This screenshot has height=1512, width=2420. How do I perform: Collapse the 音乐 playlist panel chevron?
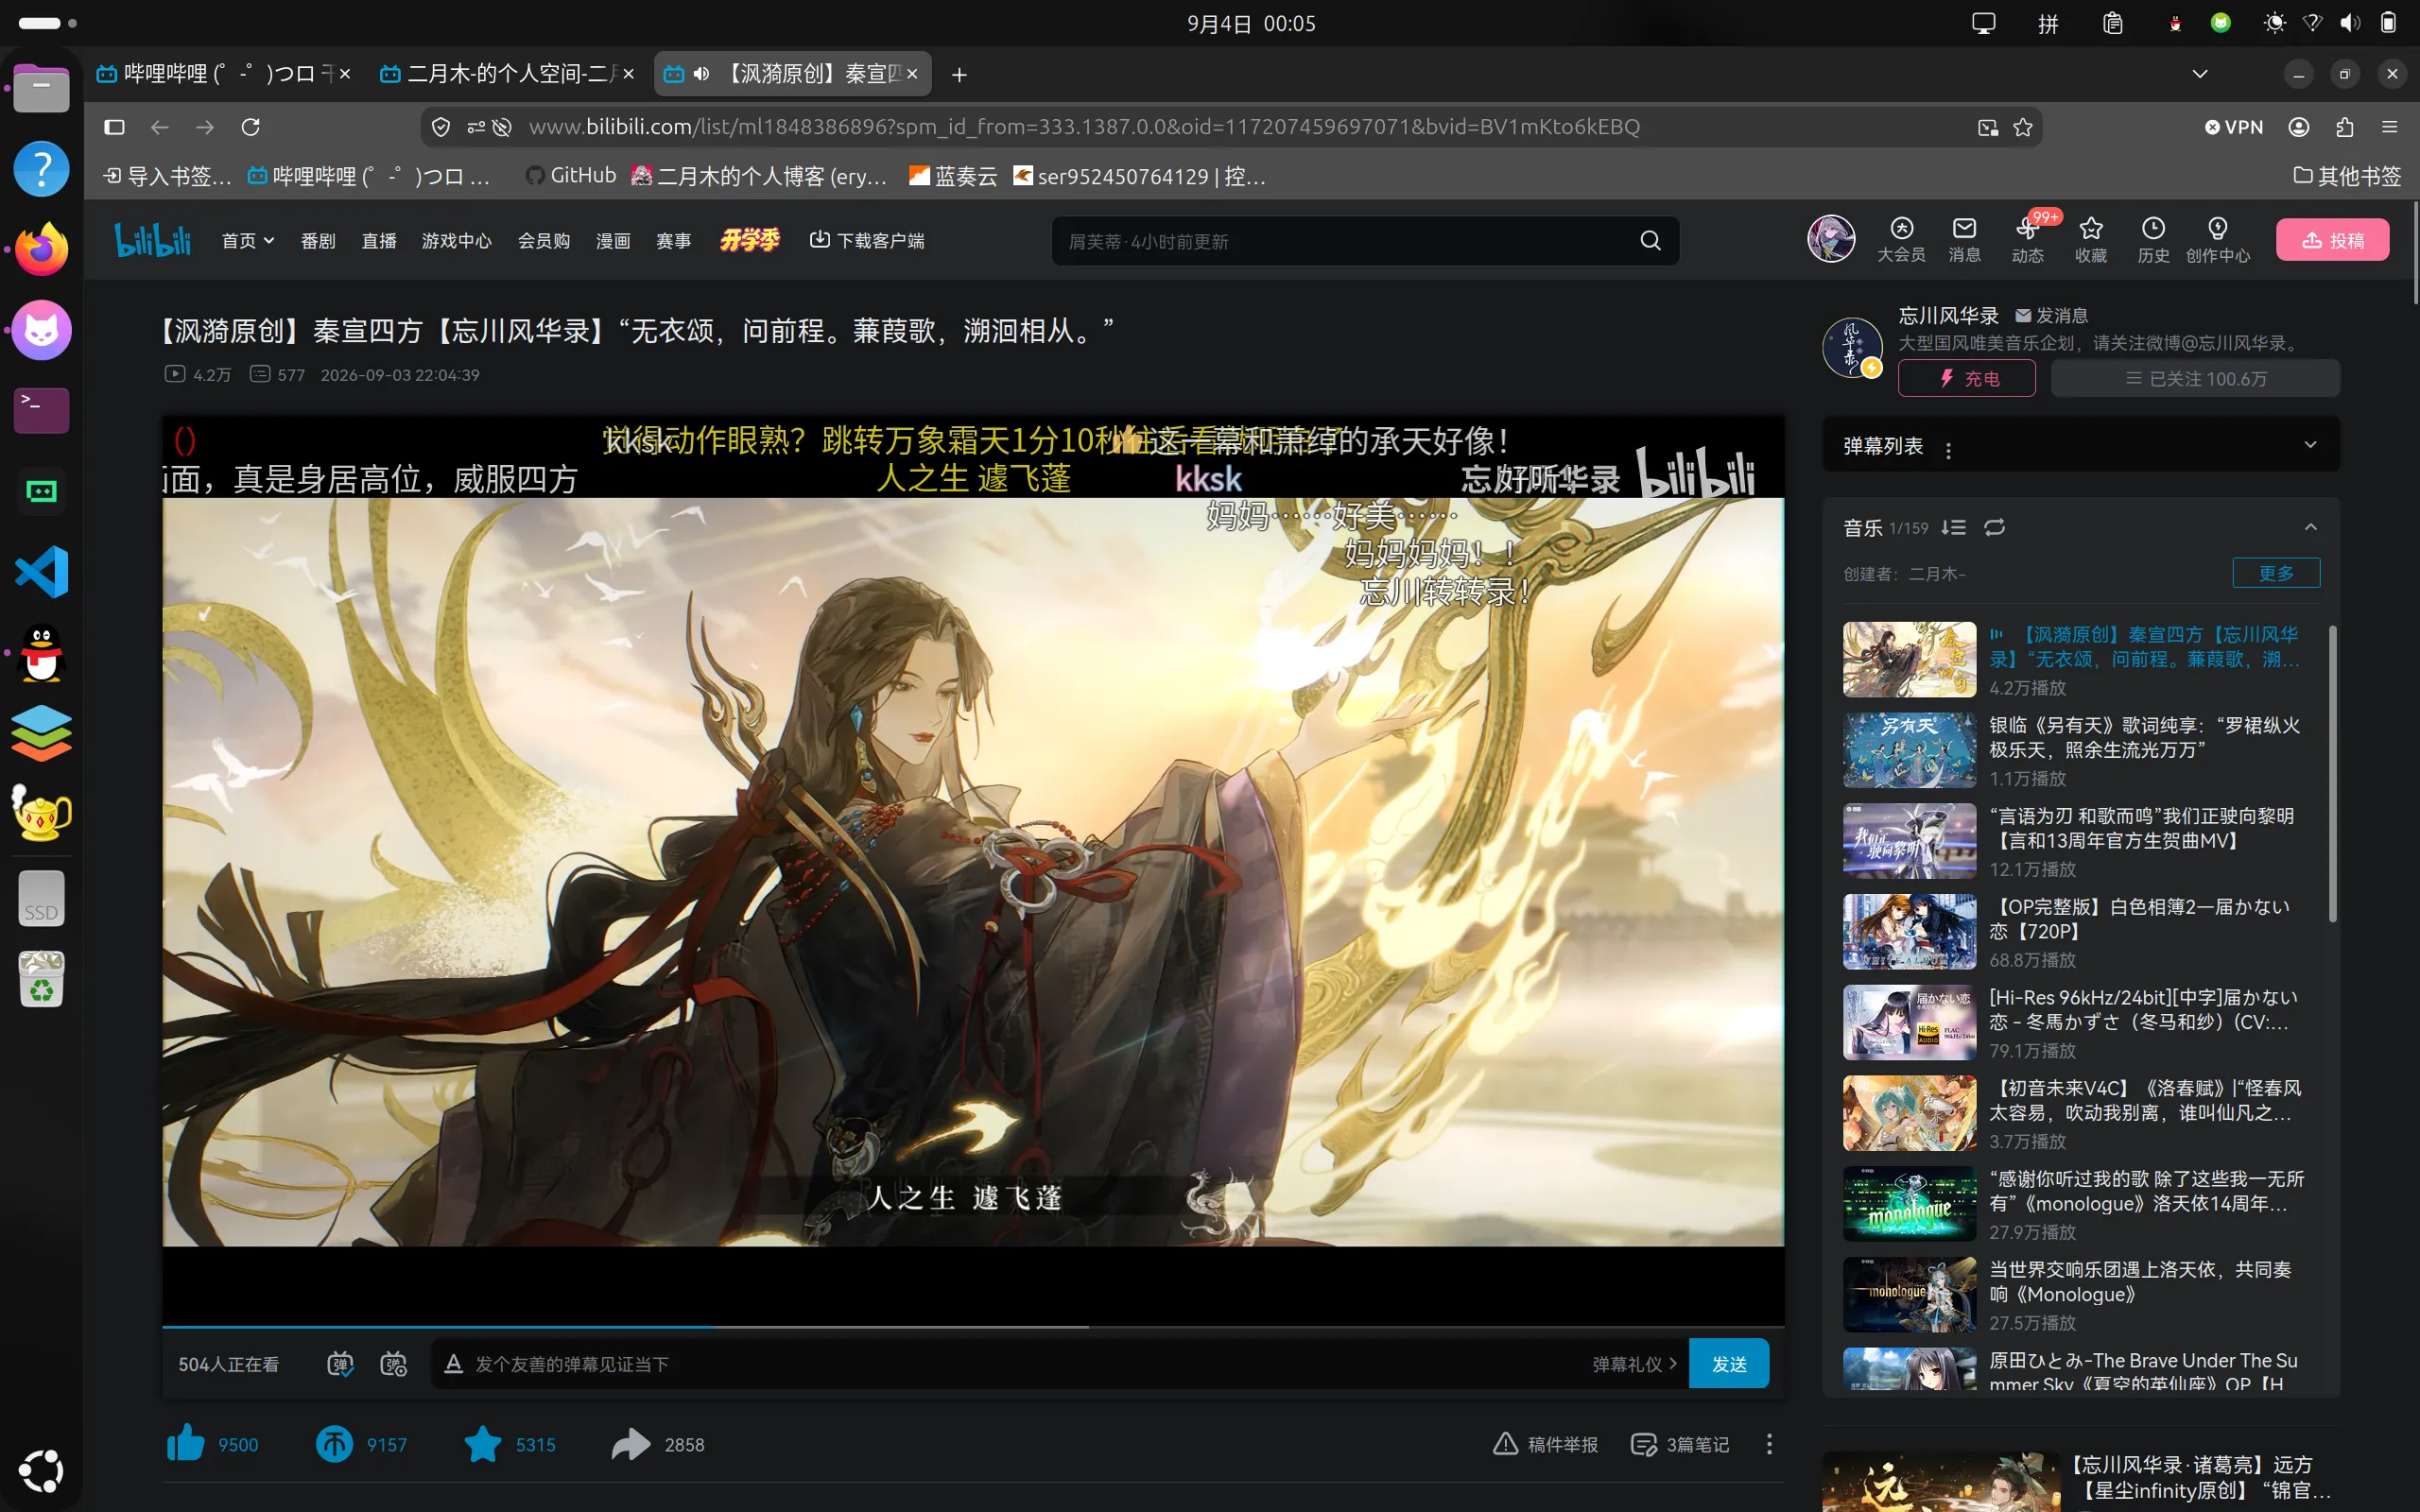point(2310,527)
